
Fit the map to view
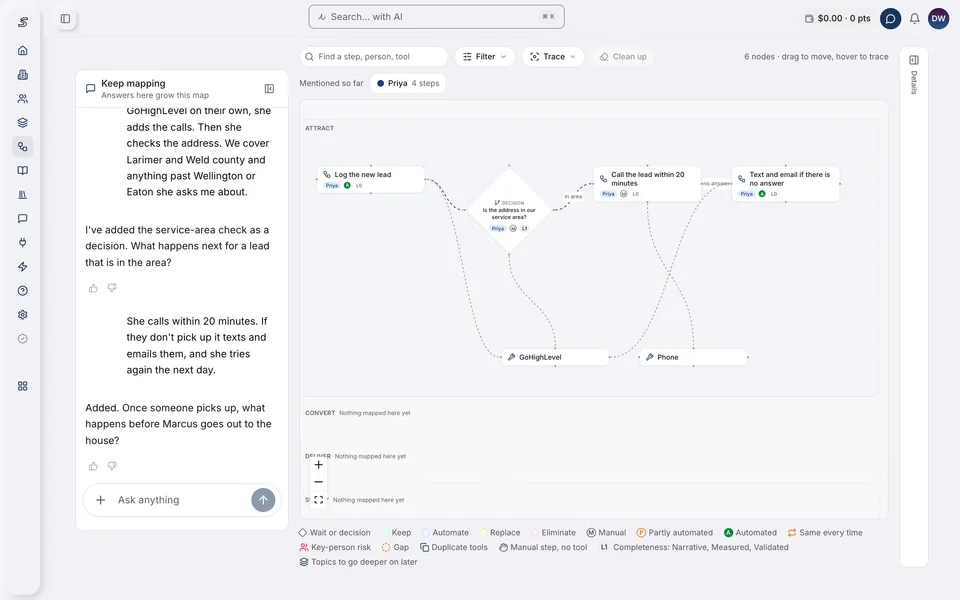tap(318, 500)
